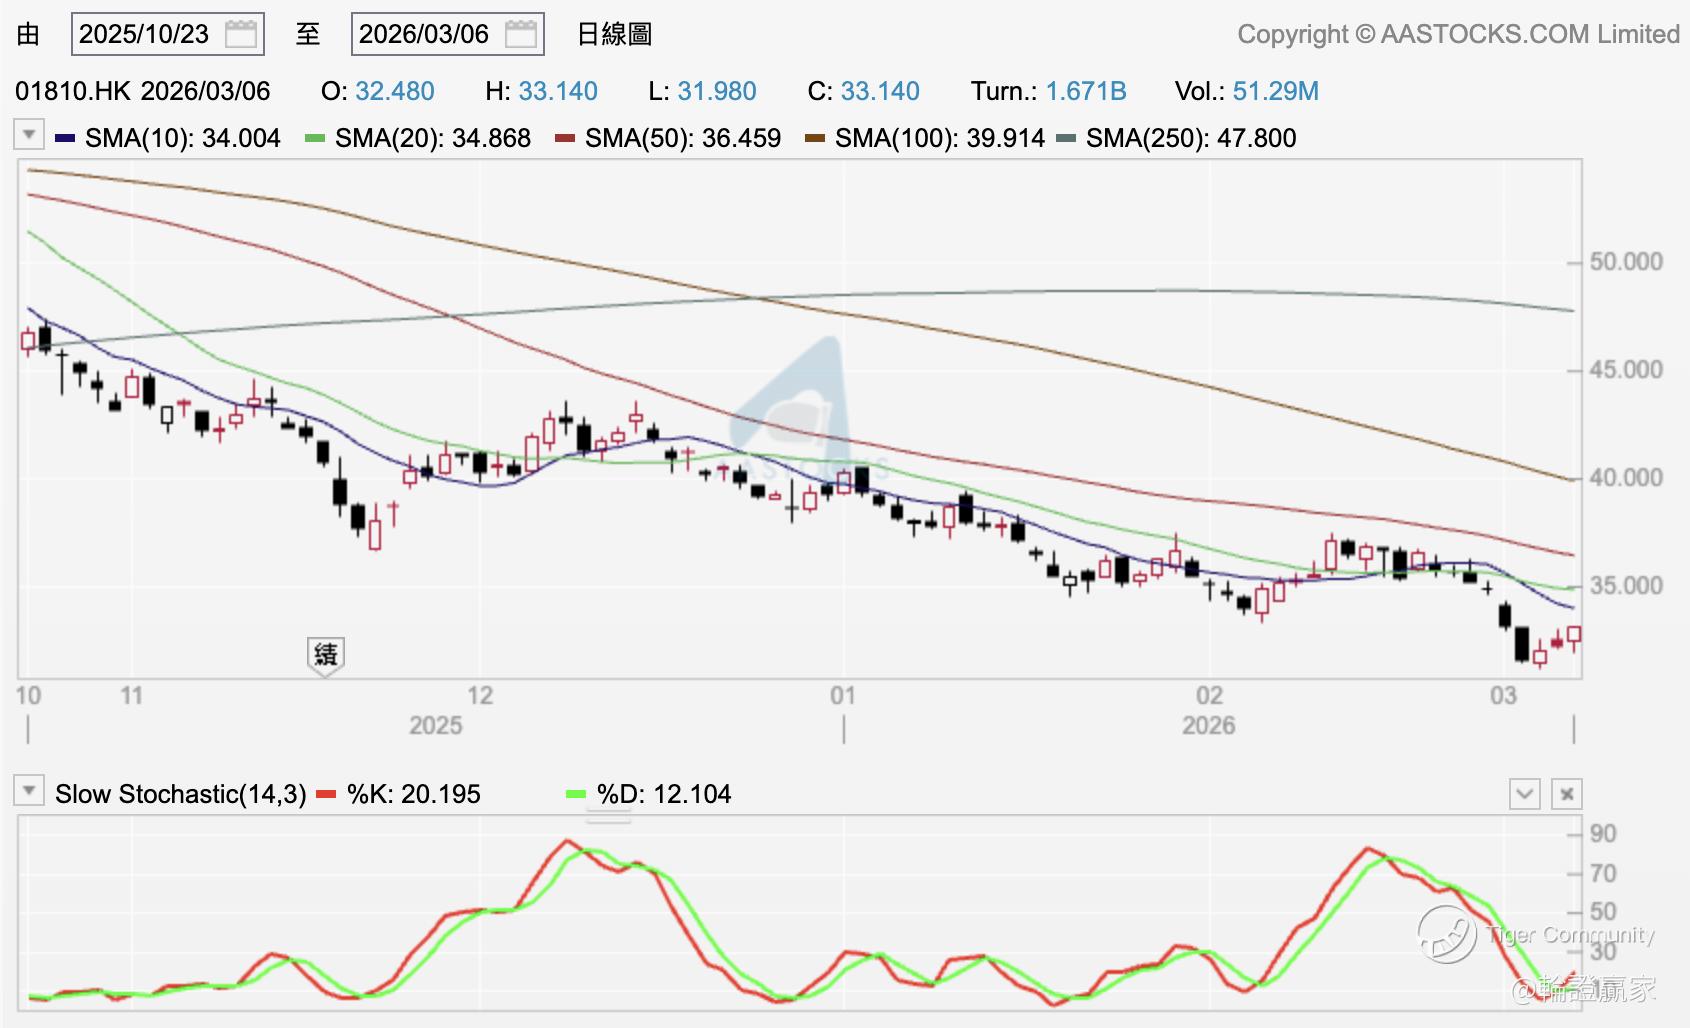Image resolution: width=1690 pixels, height=1028 pixels.
Task: Click the SMA(50) red legend swatch
Action: click(565, 138)
